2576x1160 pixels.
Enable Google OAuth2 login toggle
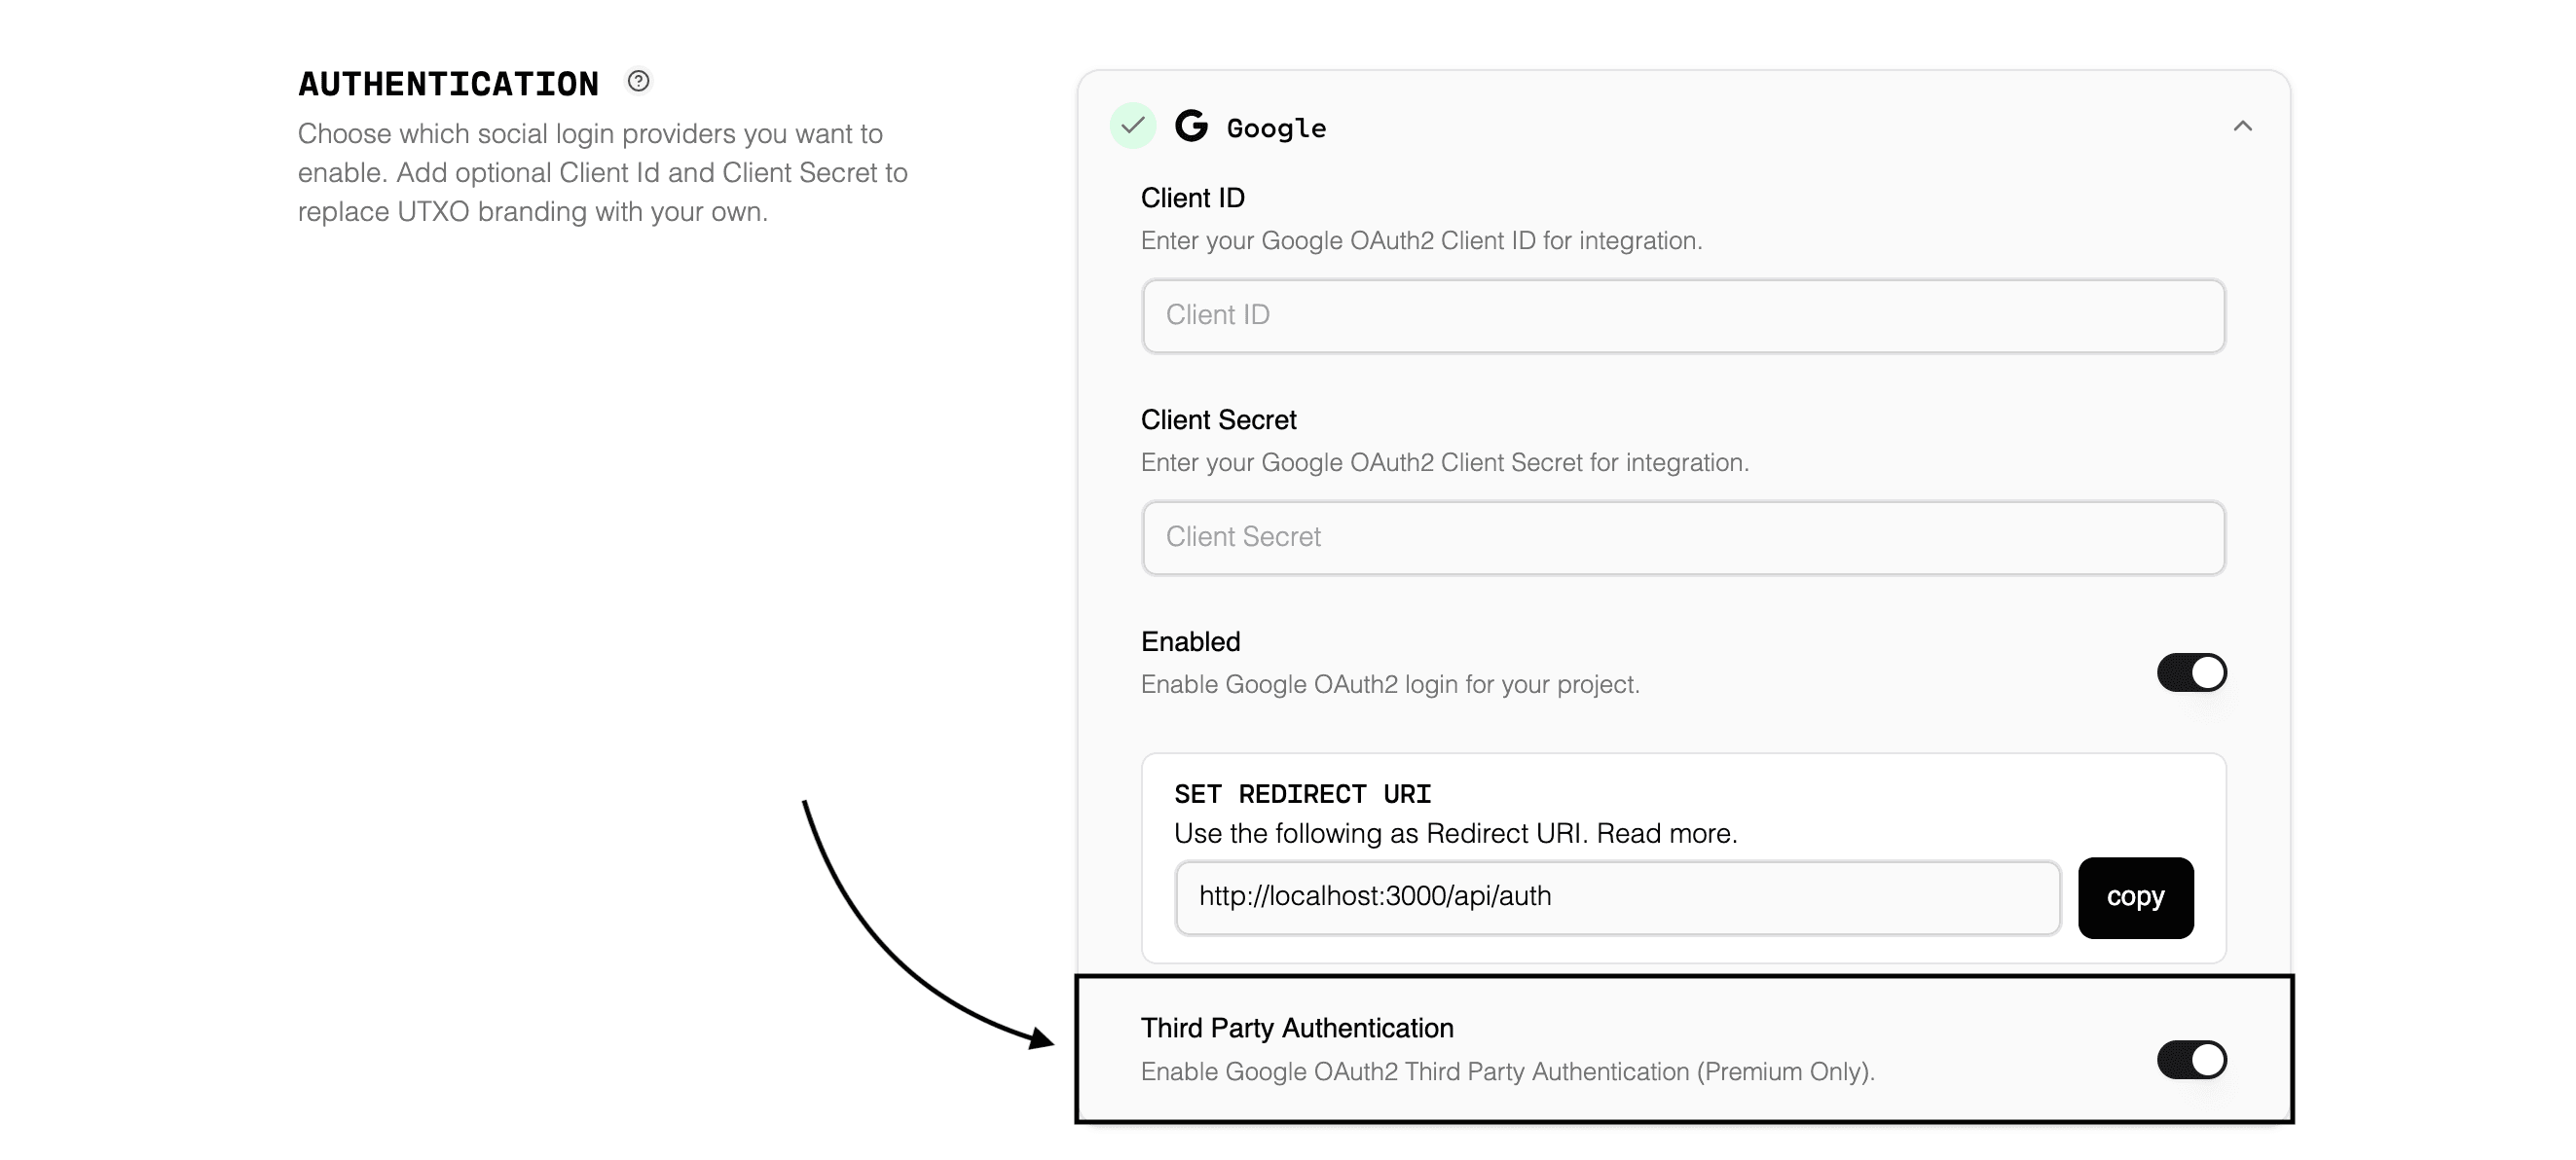coord(2190,672)
